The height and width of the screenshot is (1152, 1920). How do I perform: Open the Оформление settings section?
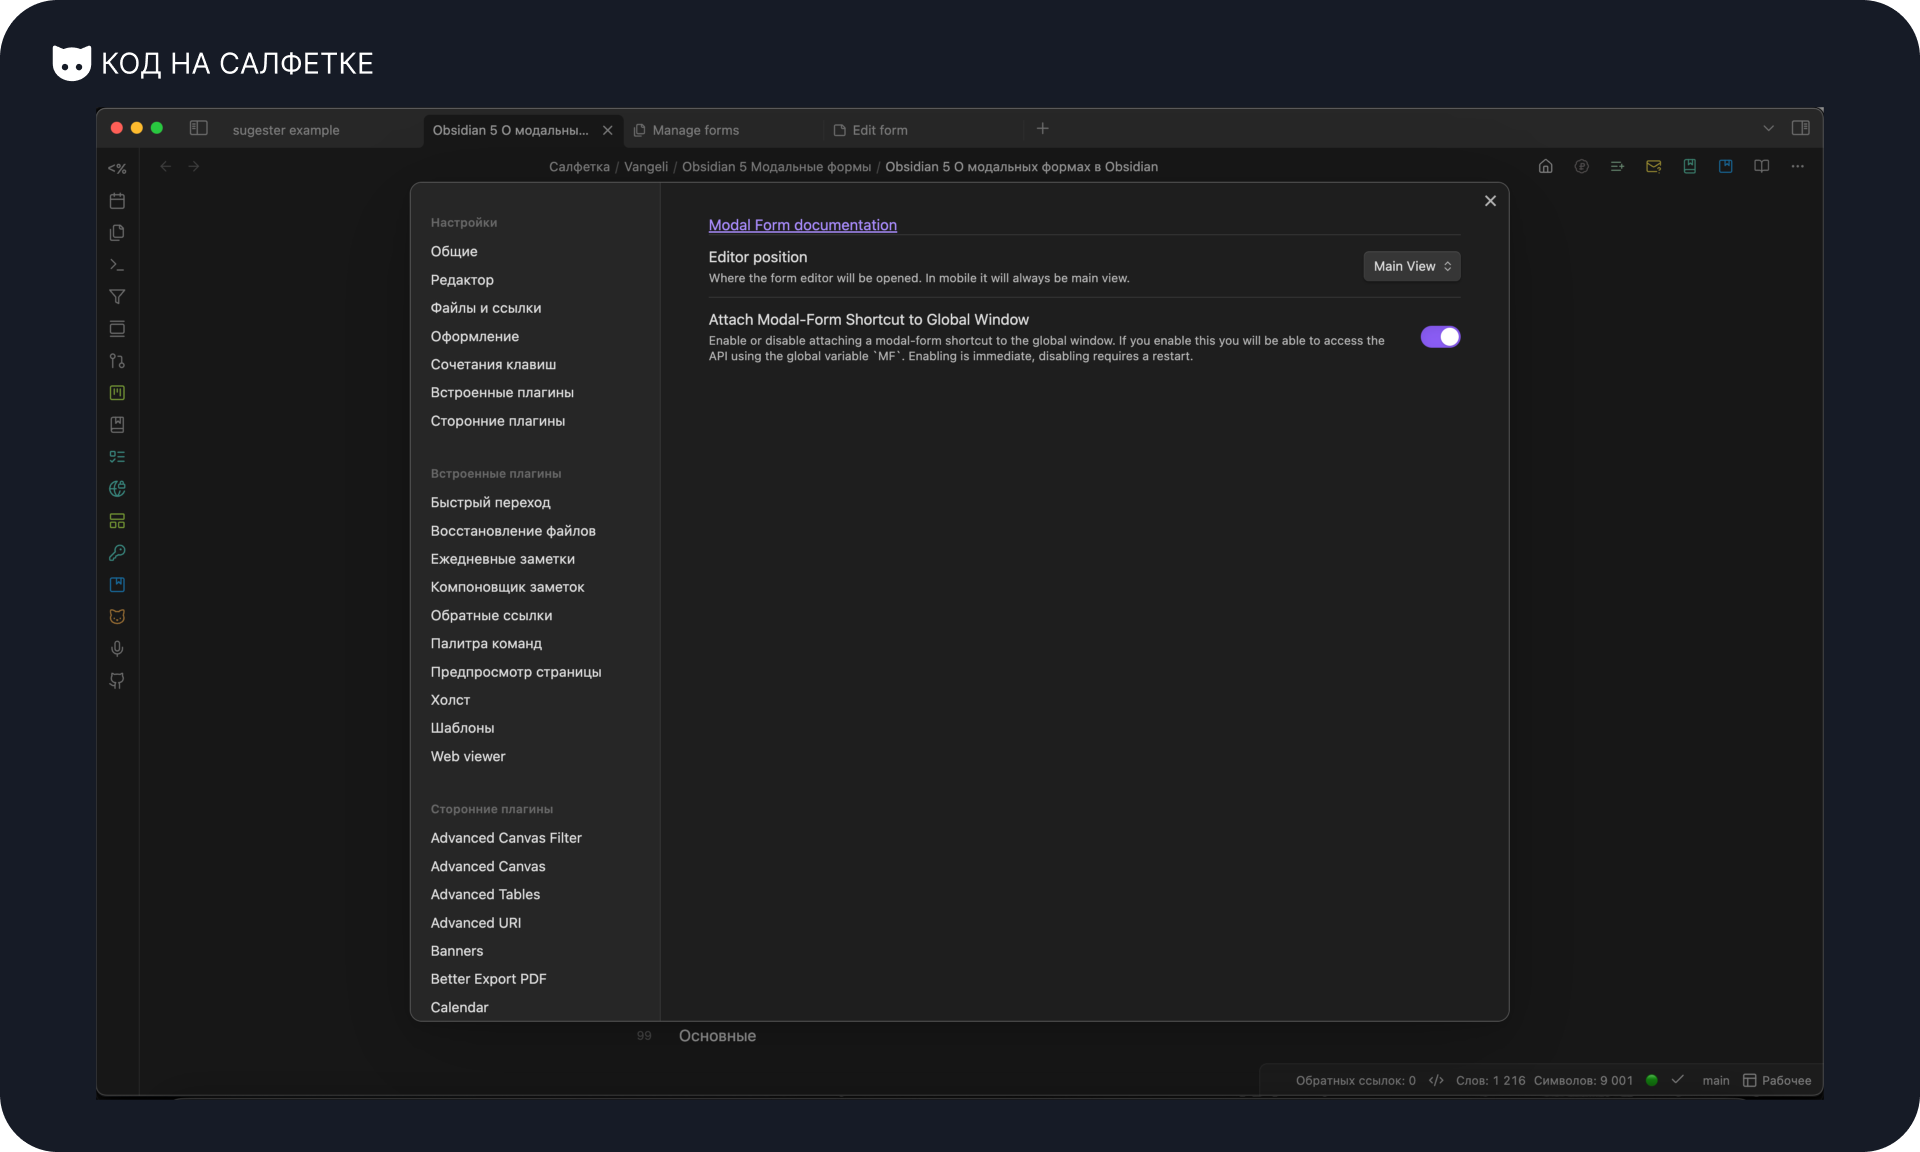pos(475,336)
